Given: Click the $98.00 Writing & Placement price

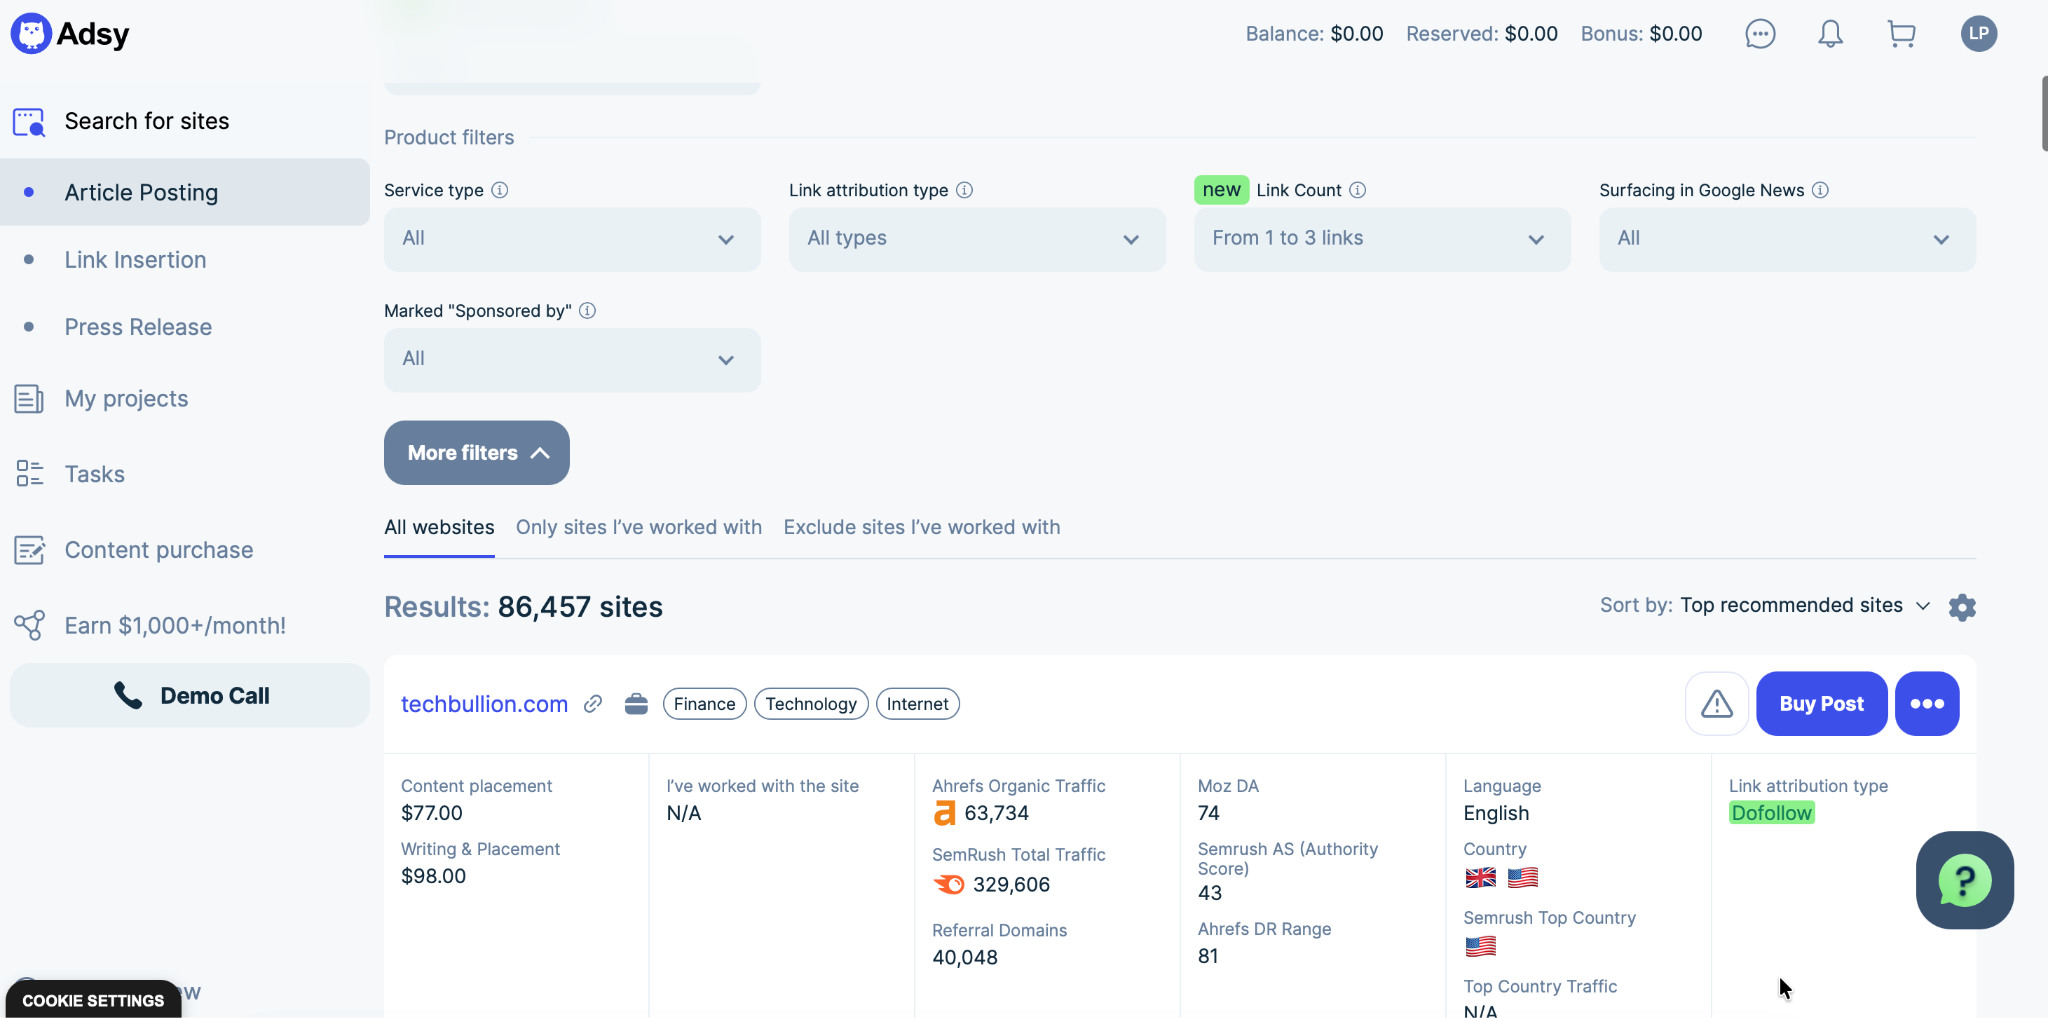Looking at the screenshot, I should coord(434,876).
